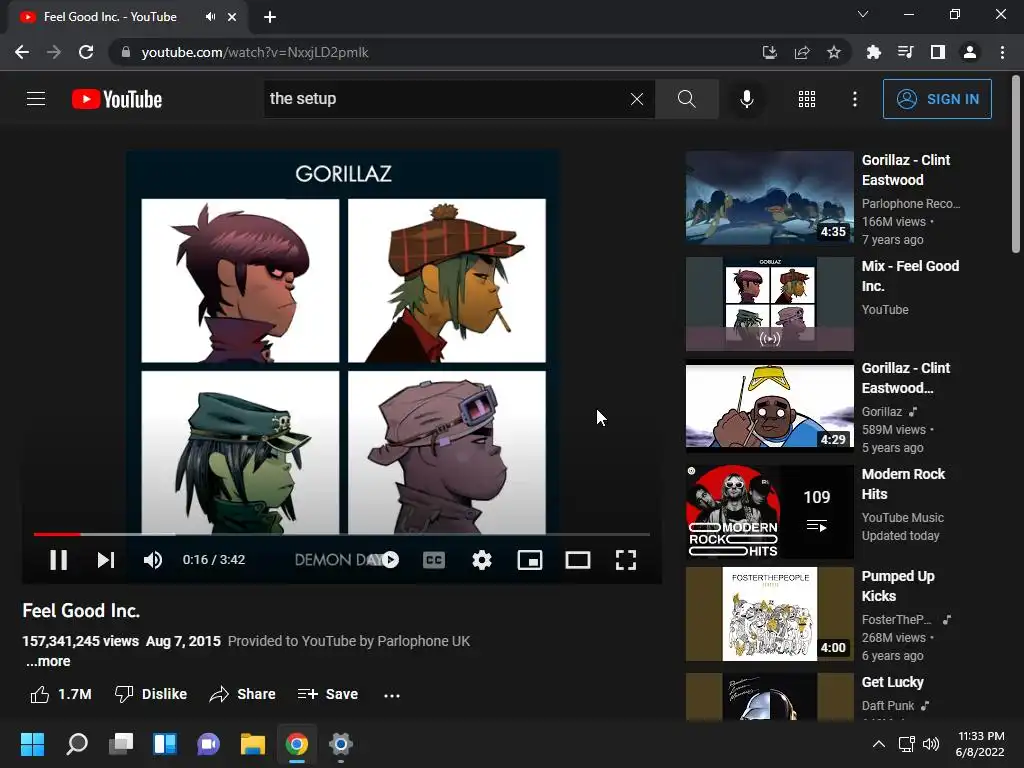
Task: Open Pumped Up Kicks video thumbnail
Action: pyautogui.click(x=769, y=614)
